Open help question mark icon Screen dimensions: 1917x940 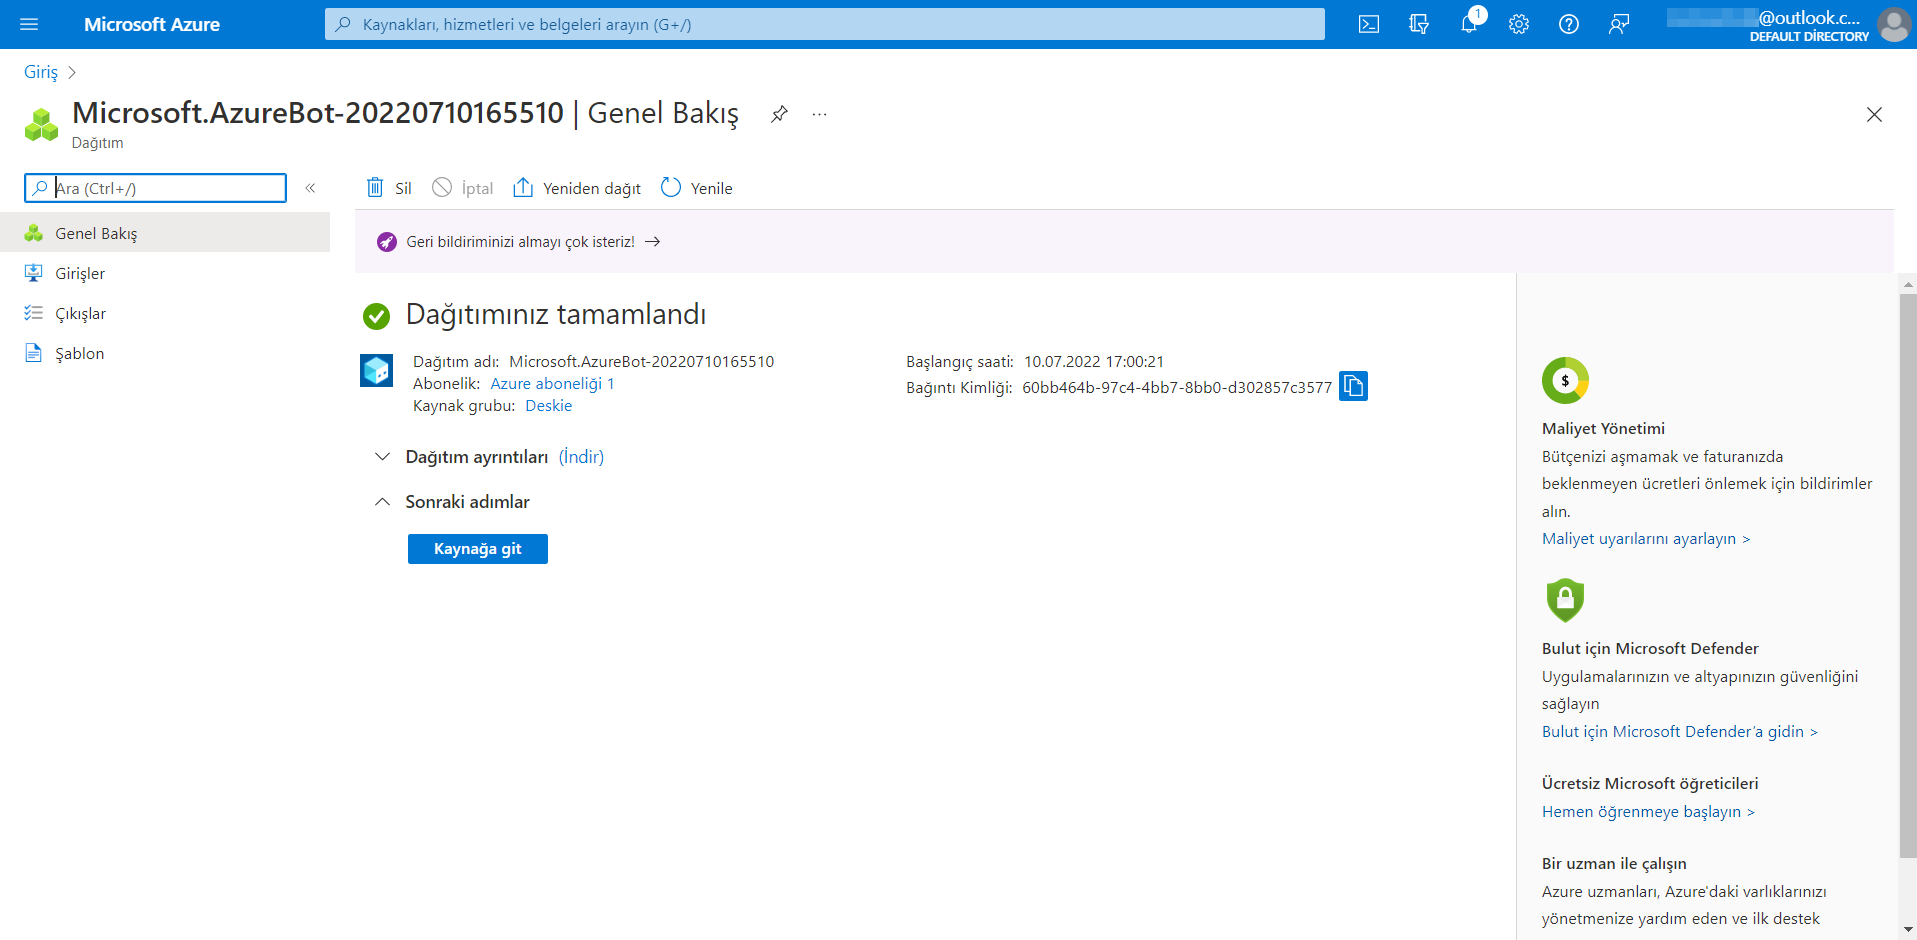point(1569,24)
